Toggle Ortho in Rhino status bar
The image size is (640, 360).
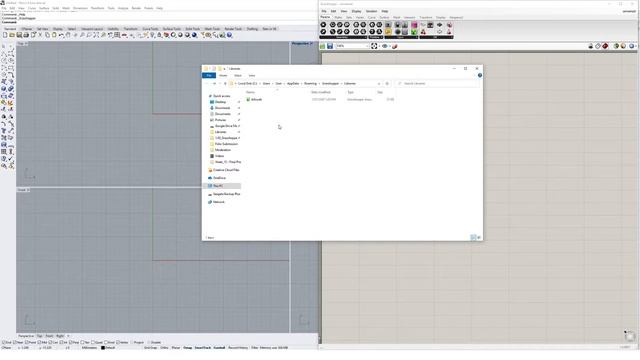(164, 348)
